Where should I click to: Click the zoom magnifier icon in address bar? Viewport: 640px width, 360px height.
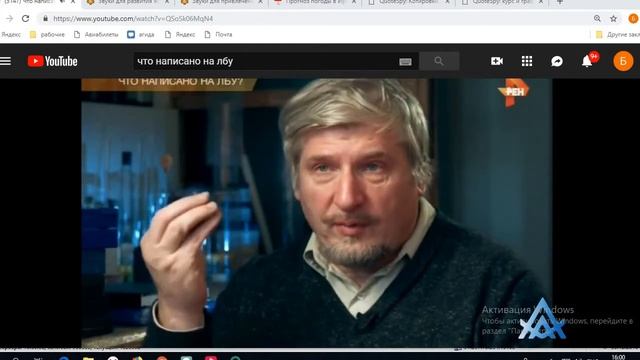click(x=597, y=18)
